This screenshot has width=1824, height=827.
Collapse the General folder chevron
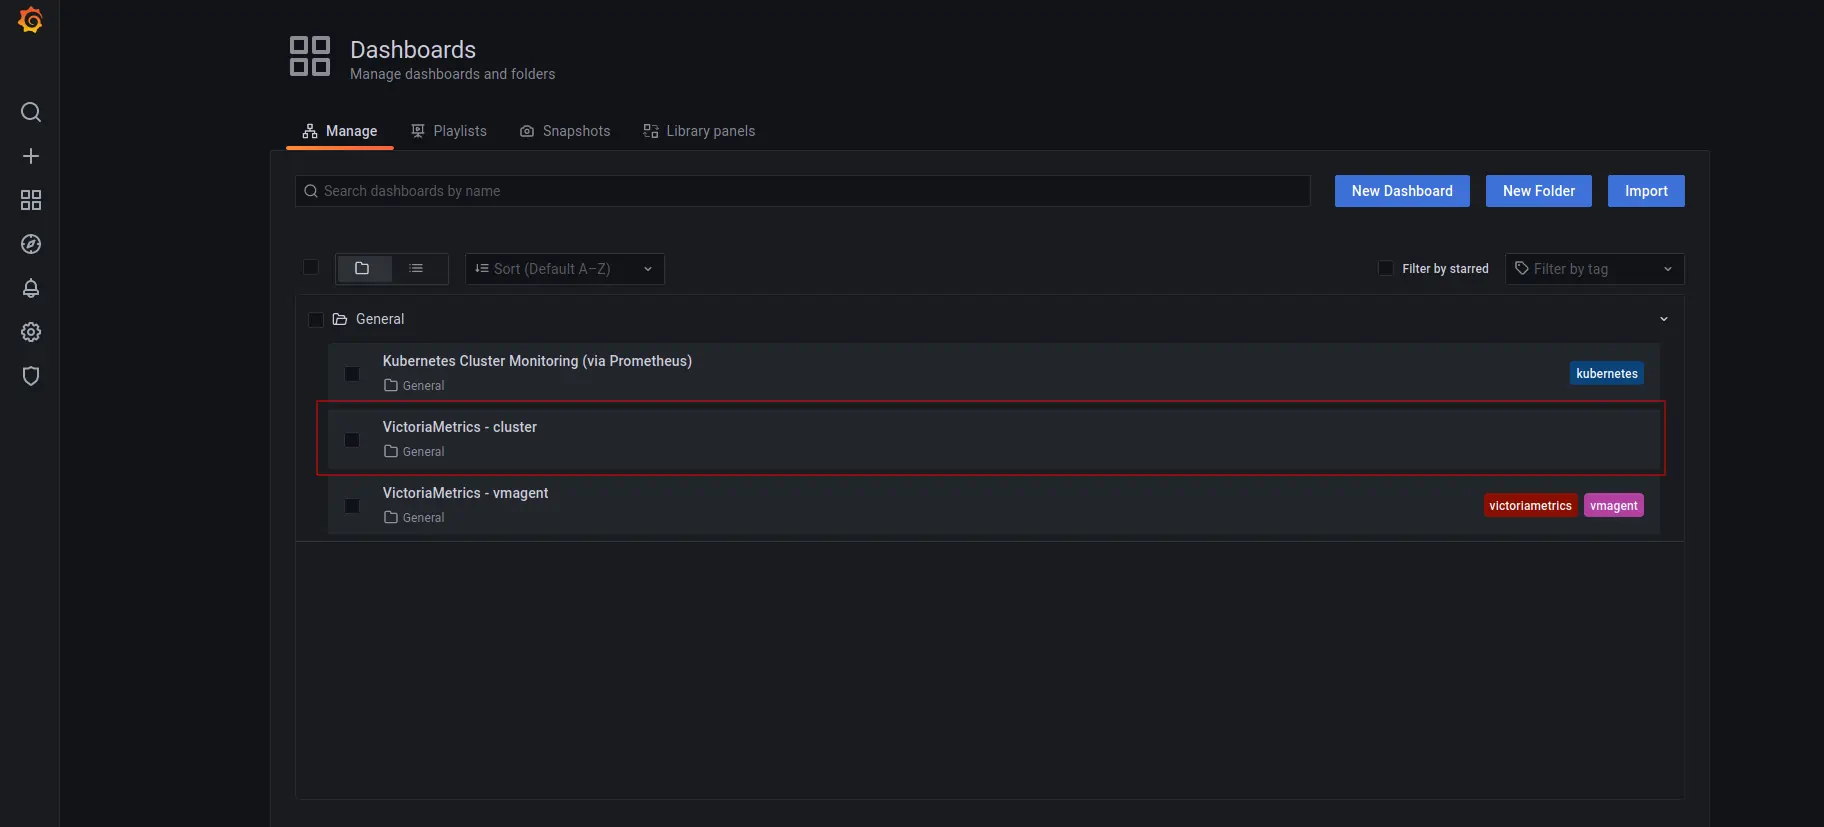click(1663, 319)
